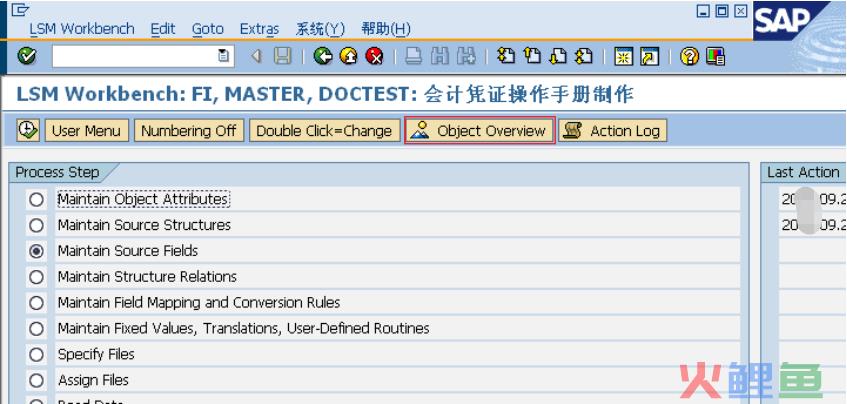Open the window menu icon at top-left

coord(21,10)
